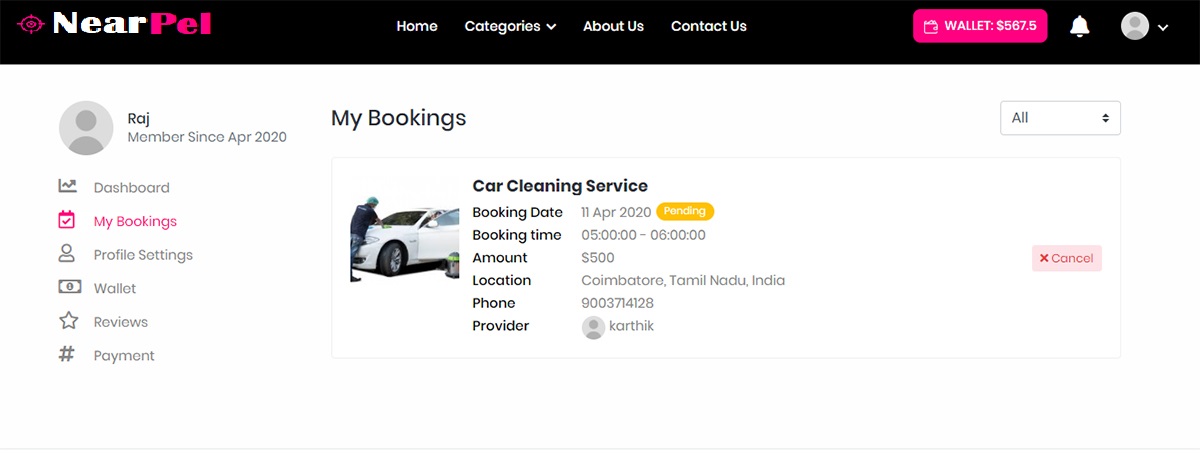Click Raj's profile picture in sidebar
Image resolution: width=1200 pixels, height=453 pixels.
[x=86, y=128]
